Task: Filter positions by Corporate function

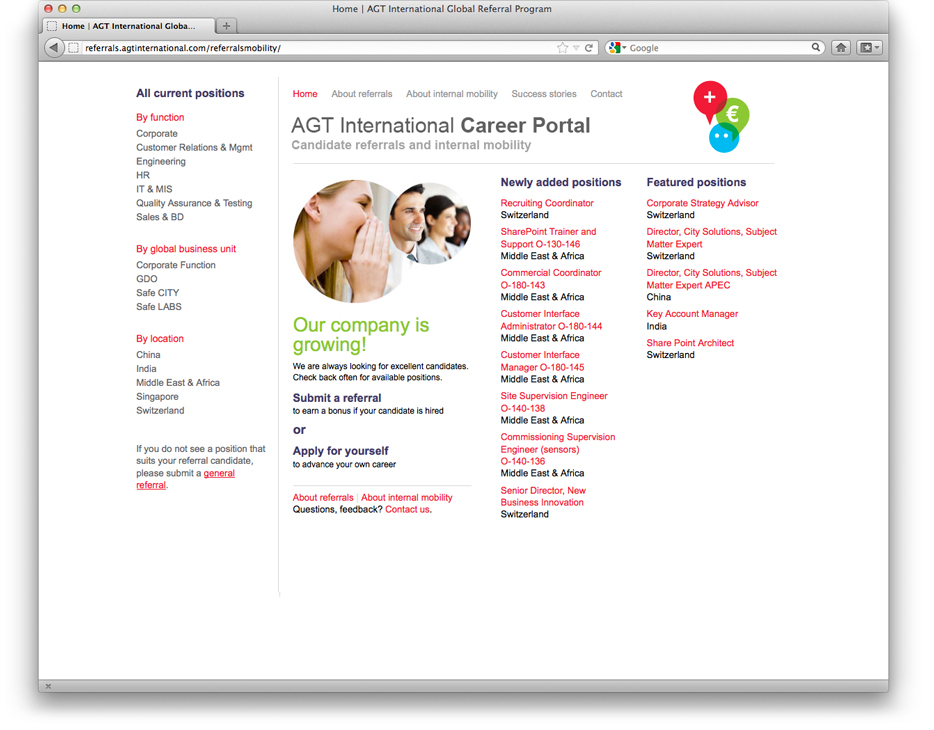Action: pyautogui.click(x=157, y=133)
